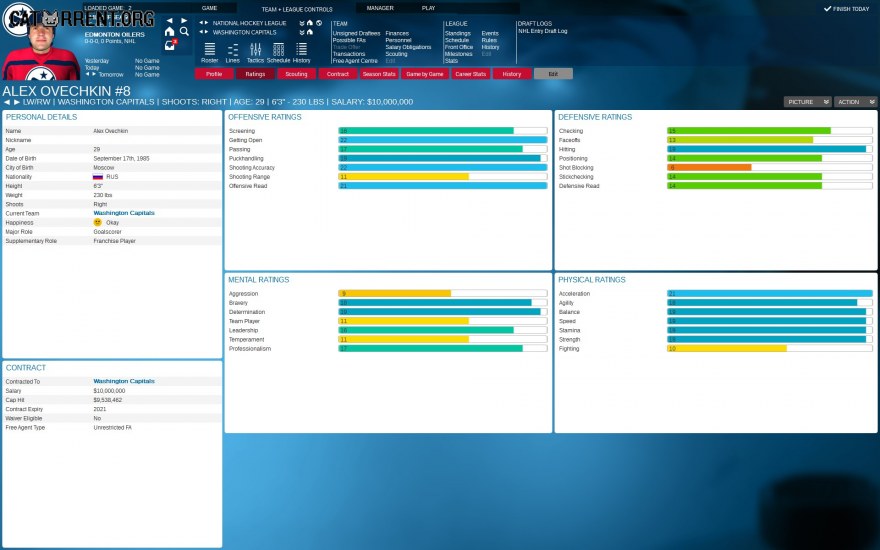The image size is (880, 550).
Task: Open league Rules link
Action: point(489,40)
